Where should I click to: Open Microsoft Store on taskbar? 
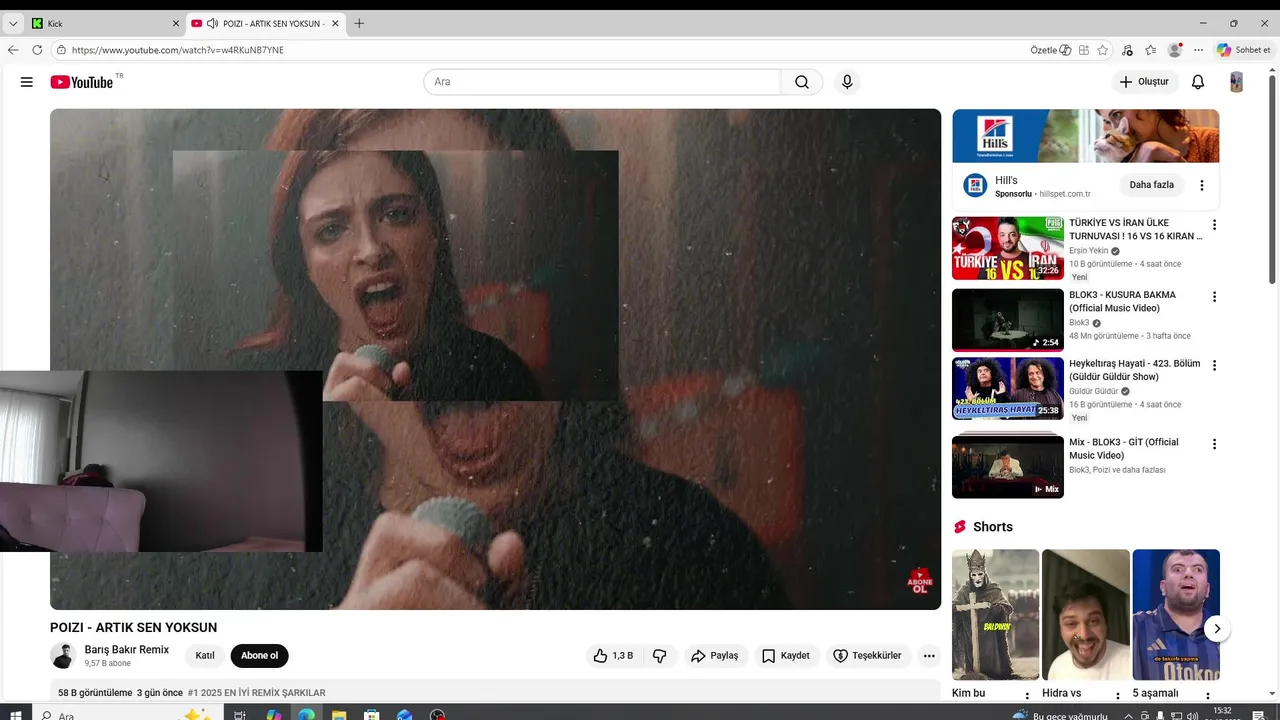(372, 715)
